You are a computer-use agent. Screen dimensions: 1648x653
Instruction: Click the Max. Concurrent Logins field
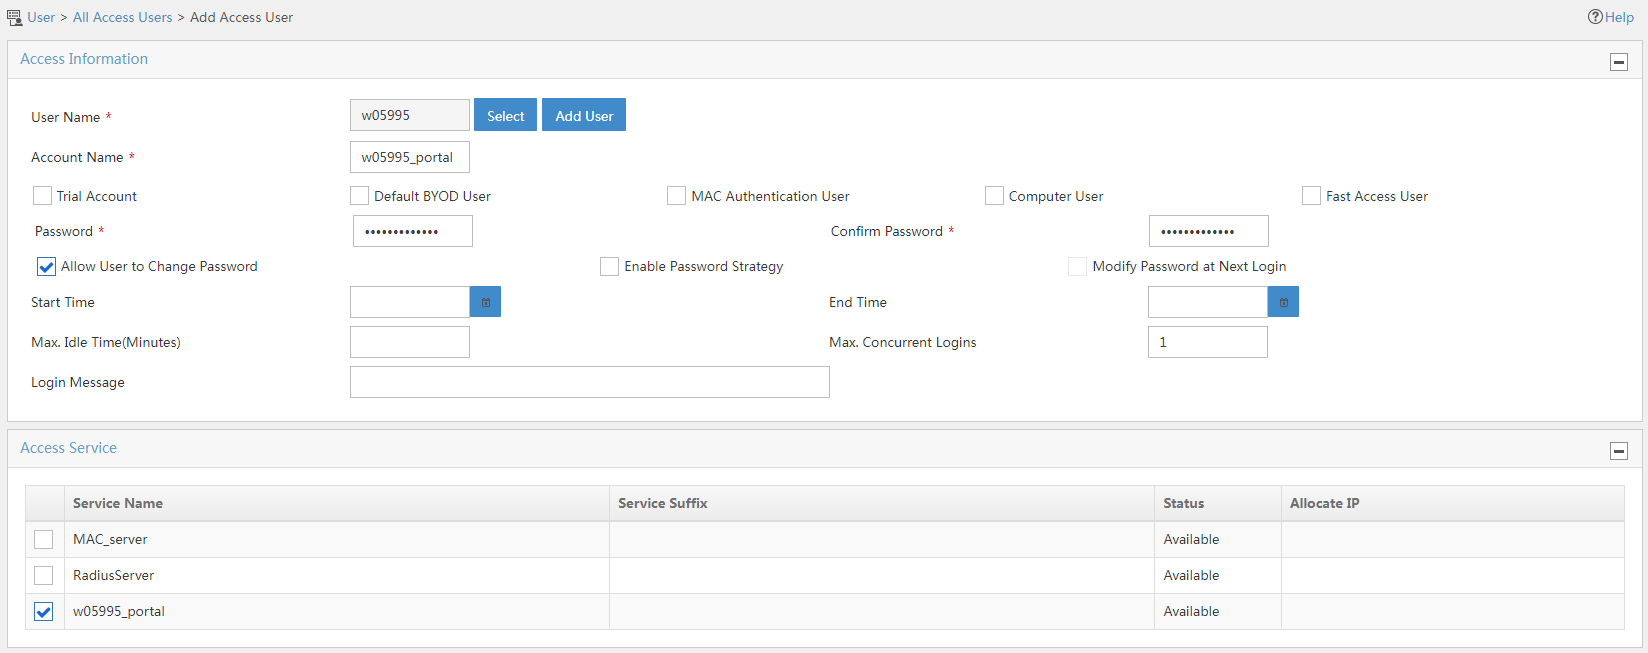point(1208,342)
